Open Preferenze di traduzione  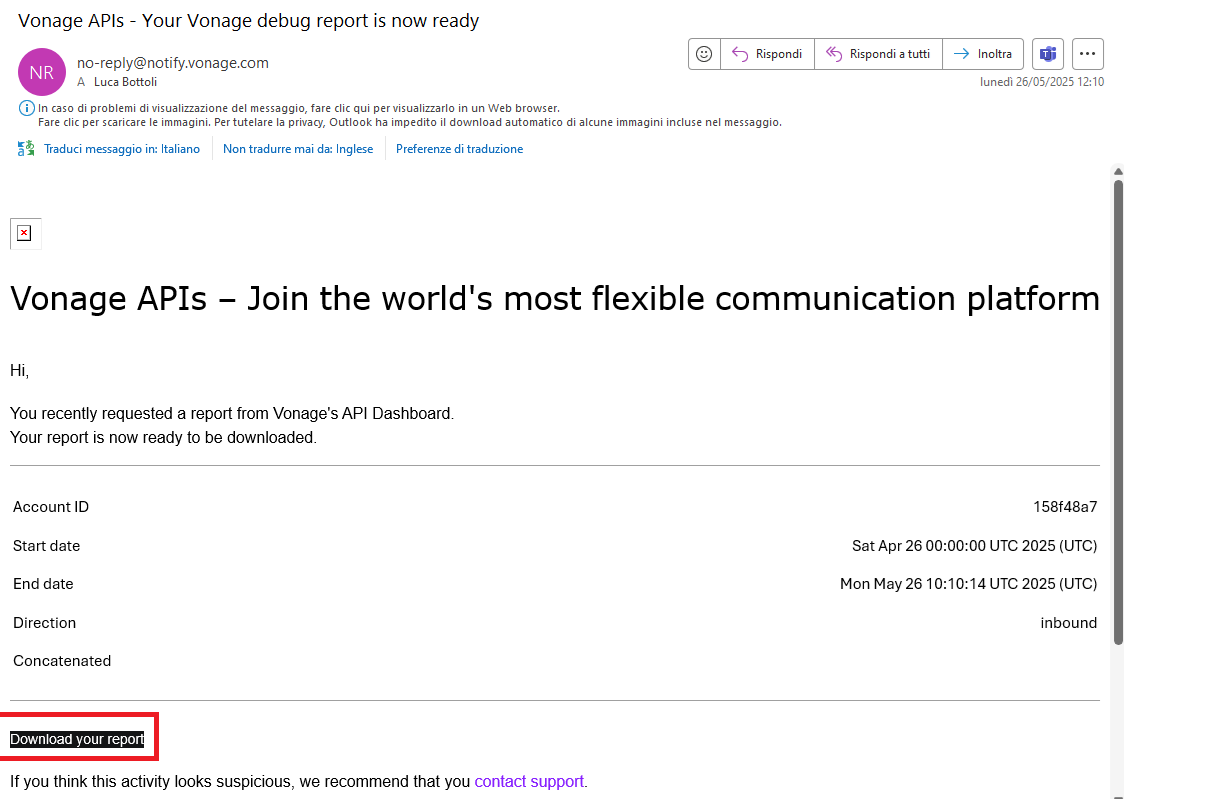coord(459,149)
